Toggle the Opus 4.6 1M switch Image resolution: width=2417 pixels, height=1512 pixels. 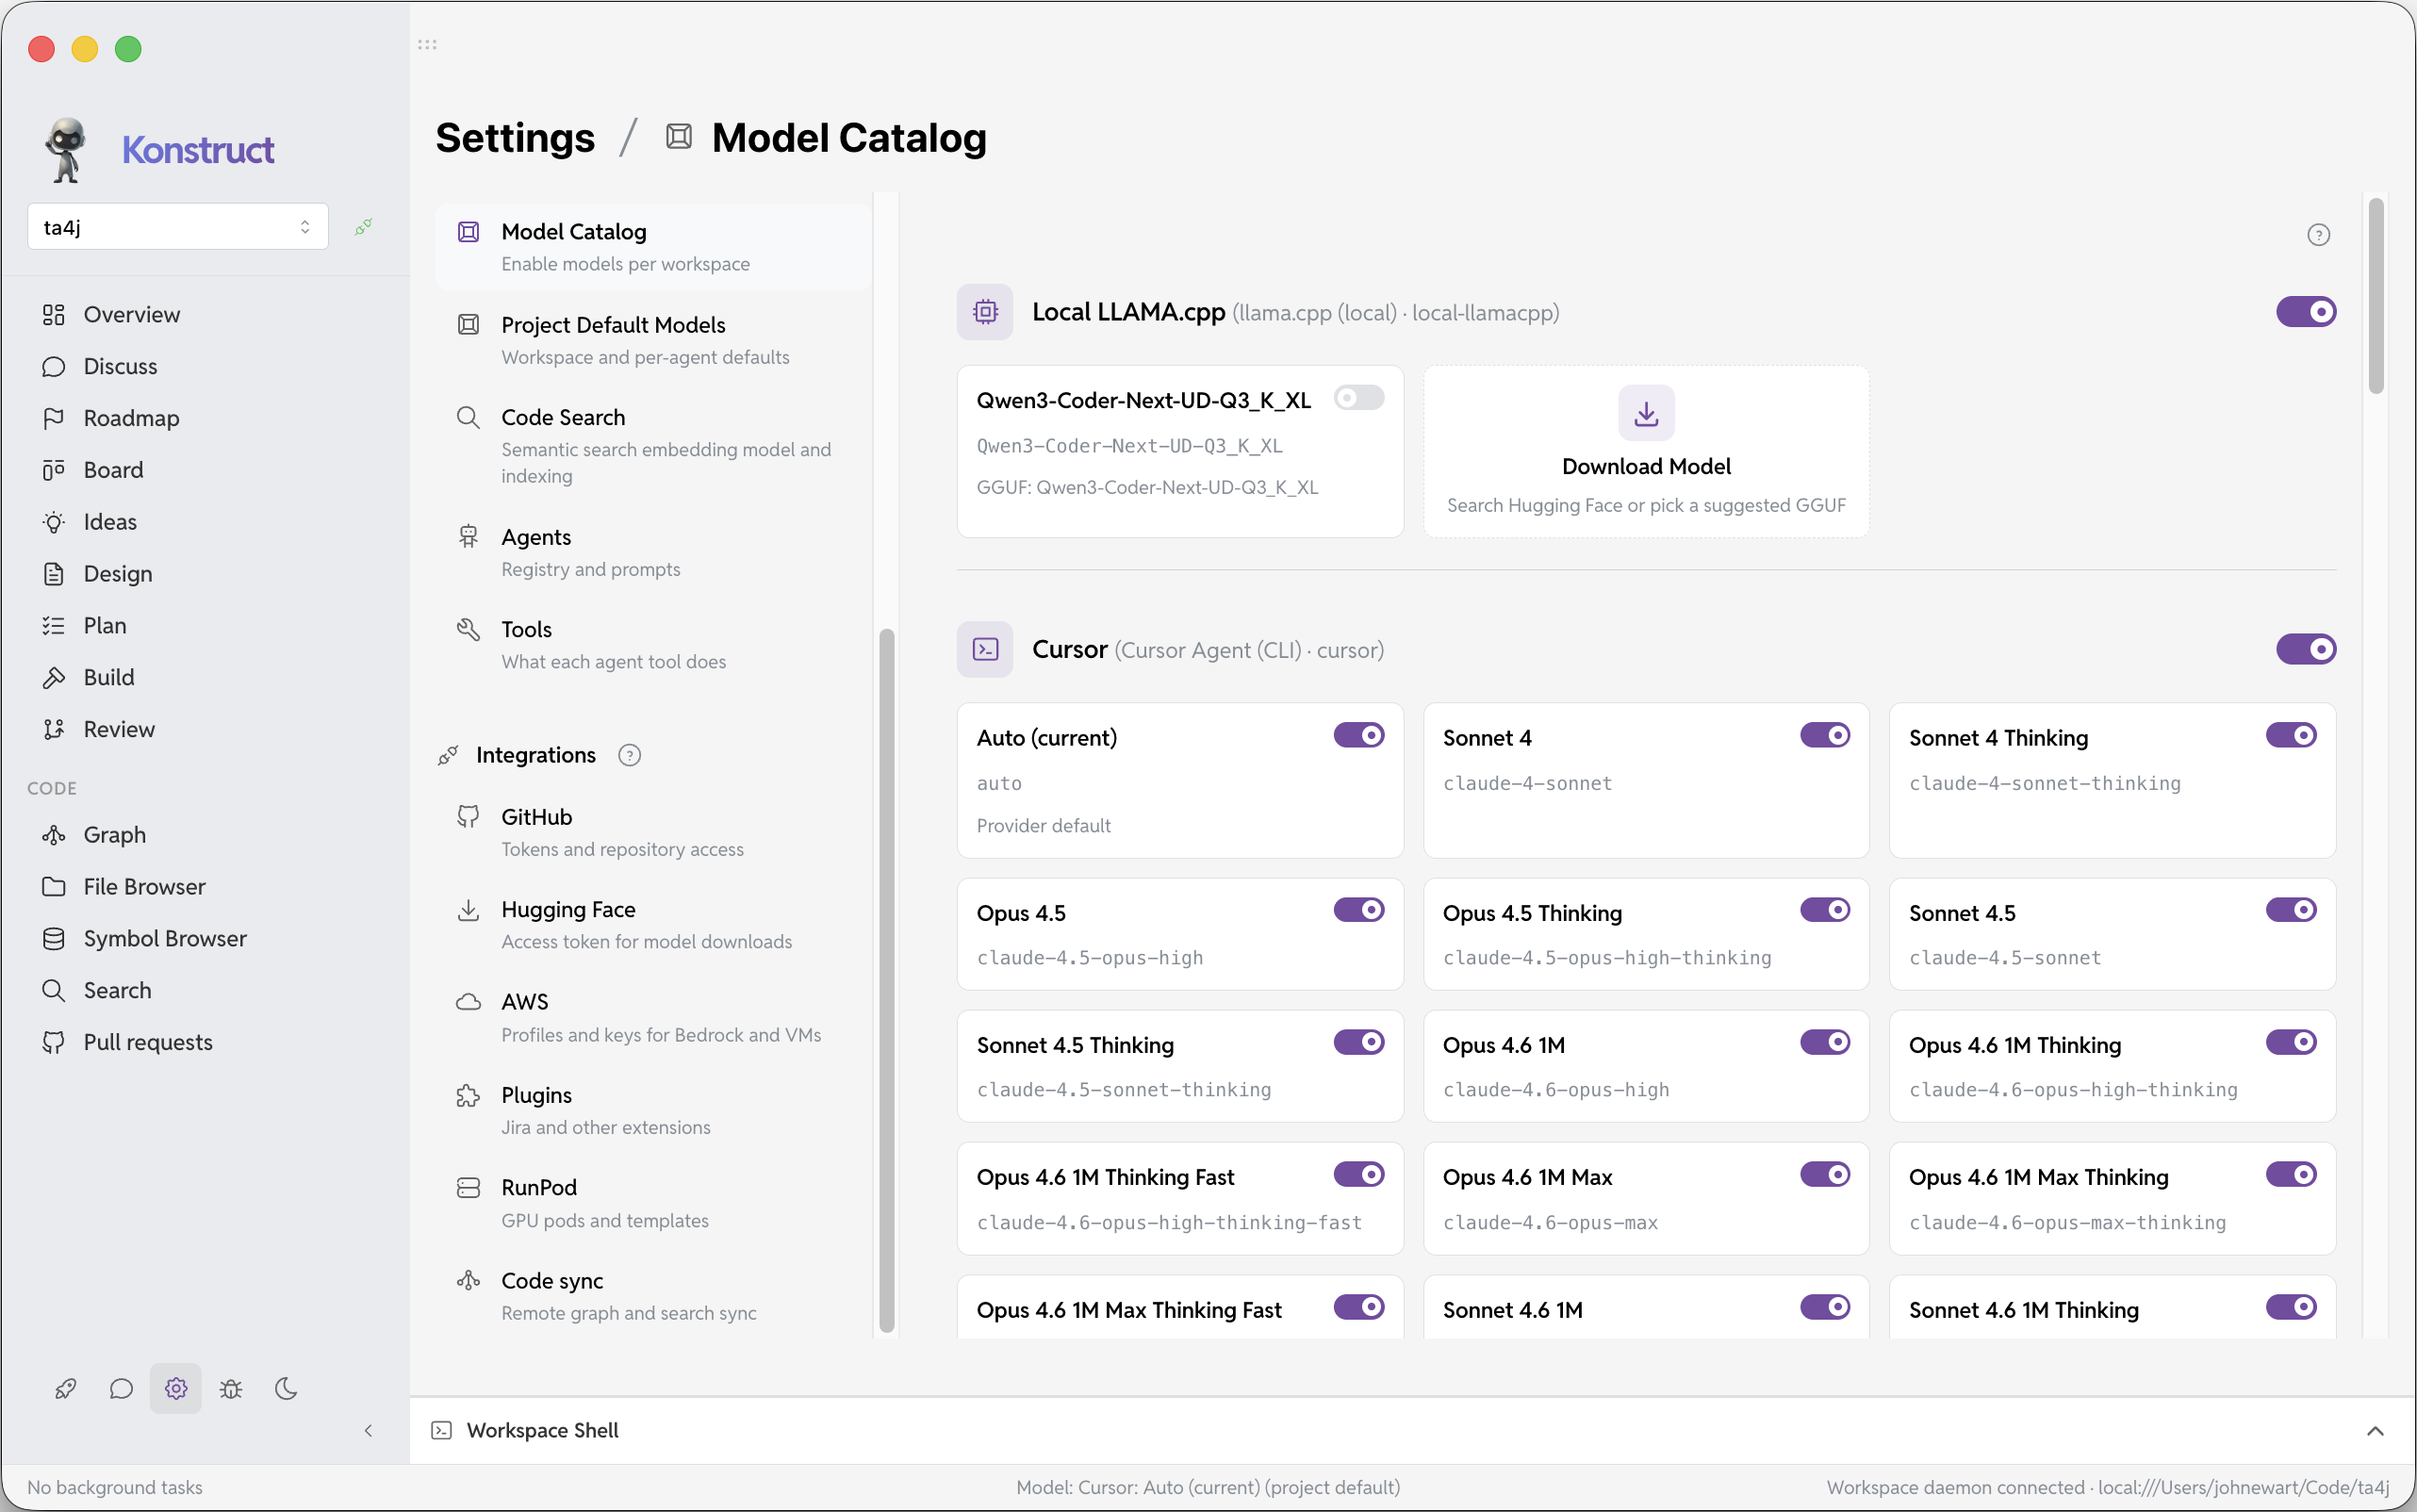tap(1825, 1042)
